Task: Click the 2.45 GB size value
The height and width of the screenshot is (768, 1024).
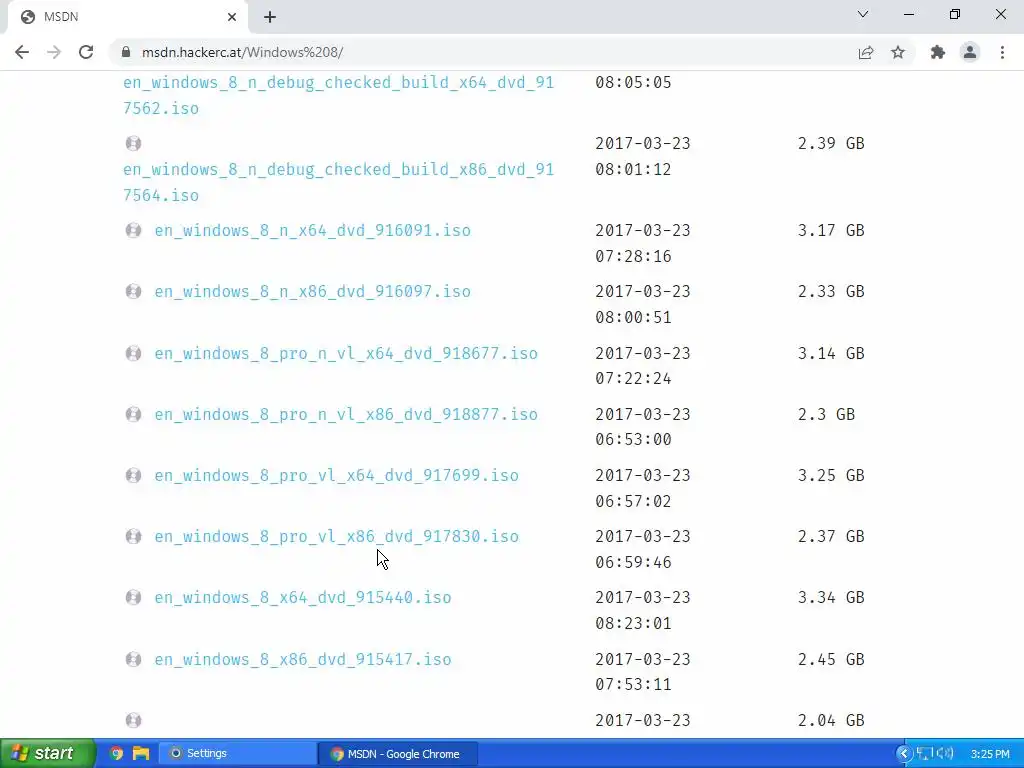Action: tap(831, 659)
